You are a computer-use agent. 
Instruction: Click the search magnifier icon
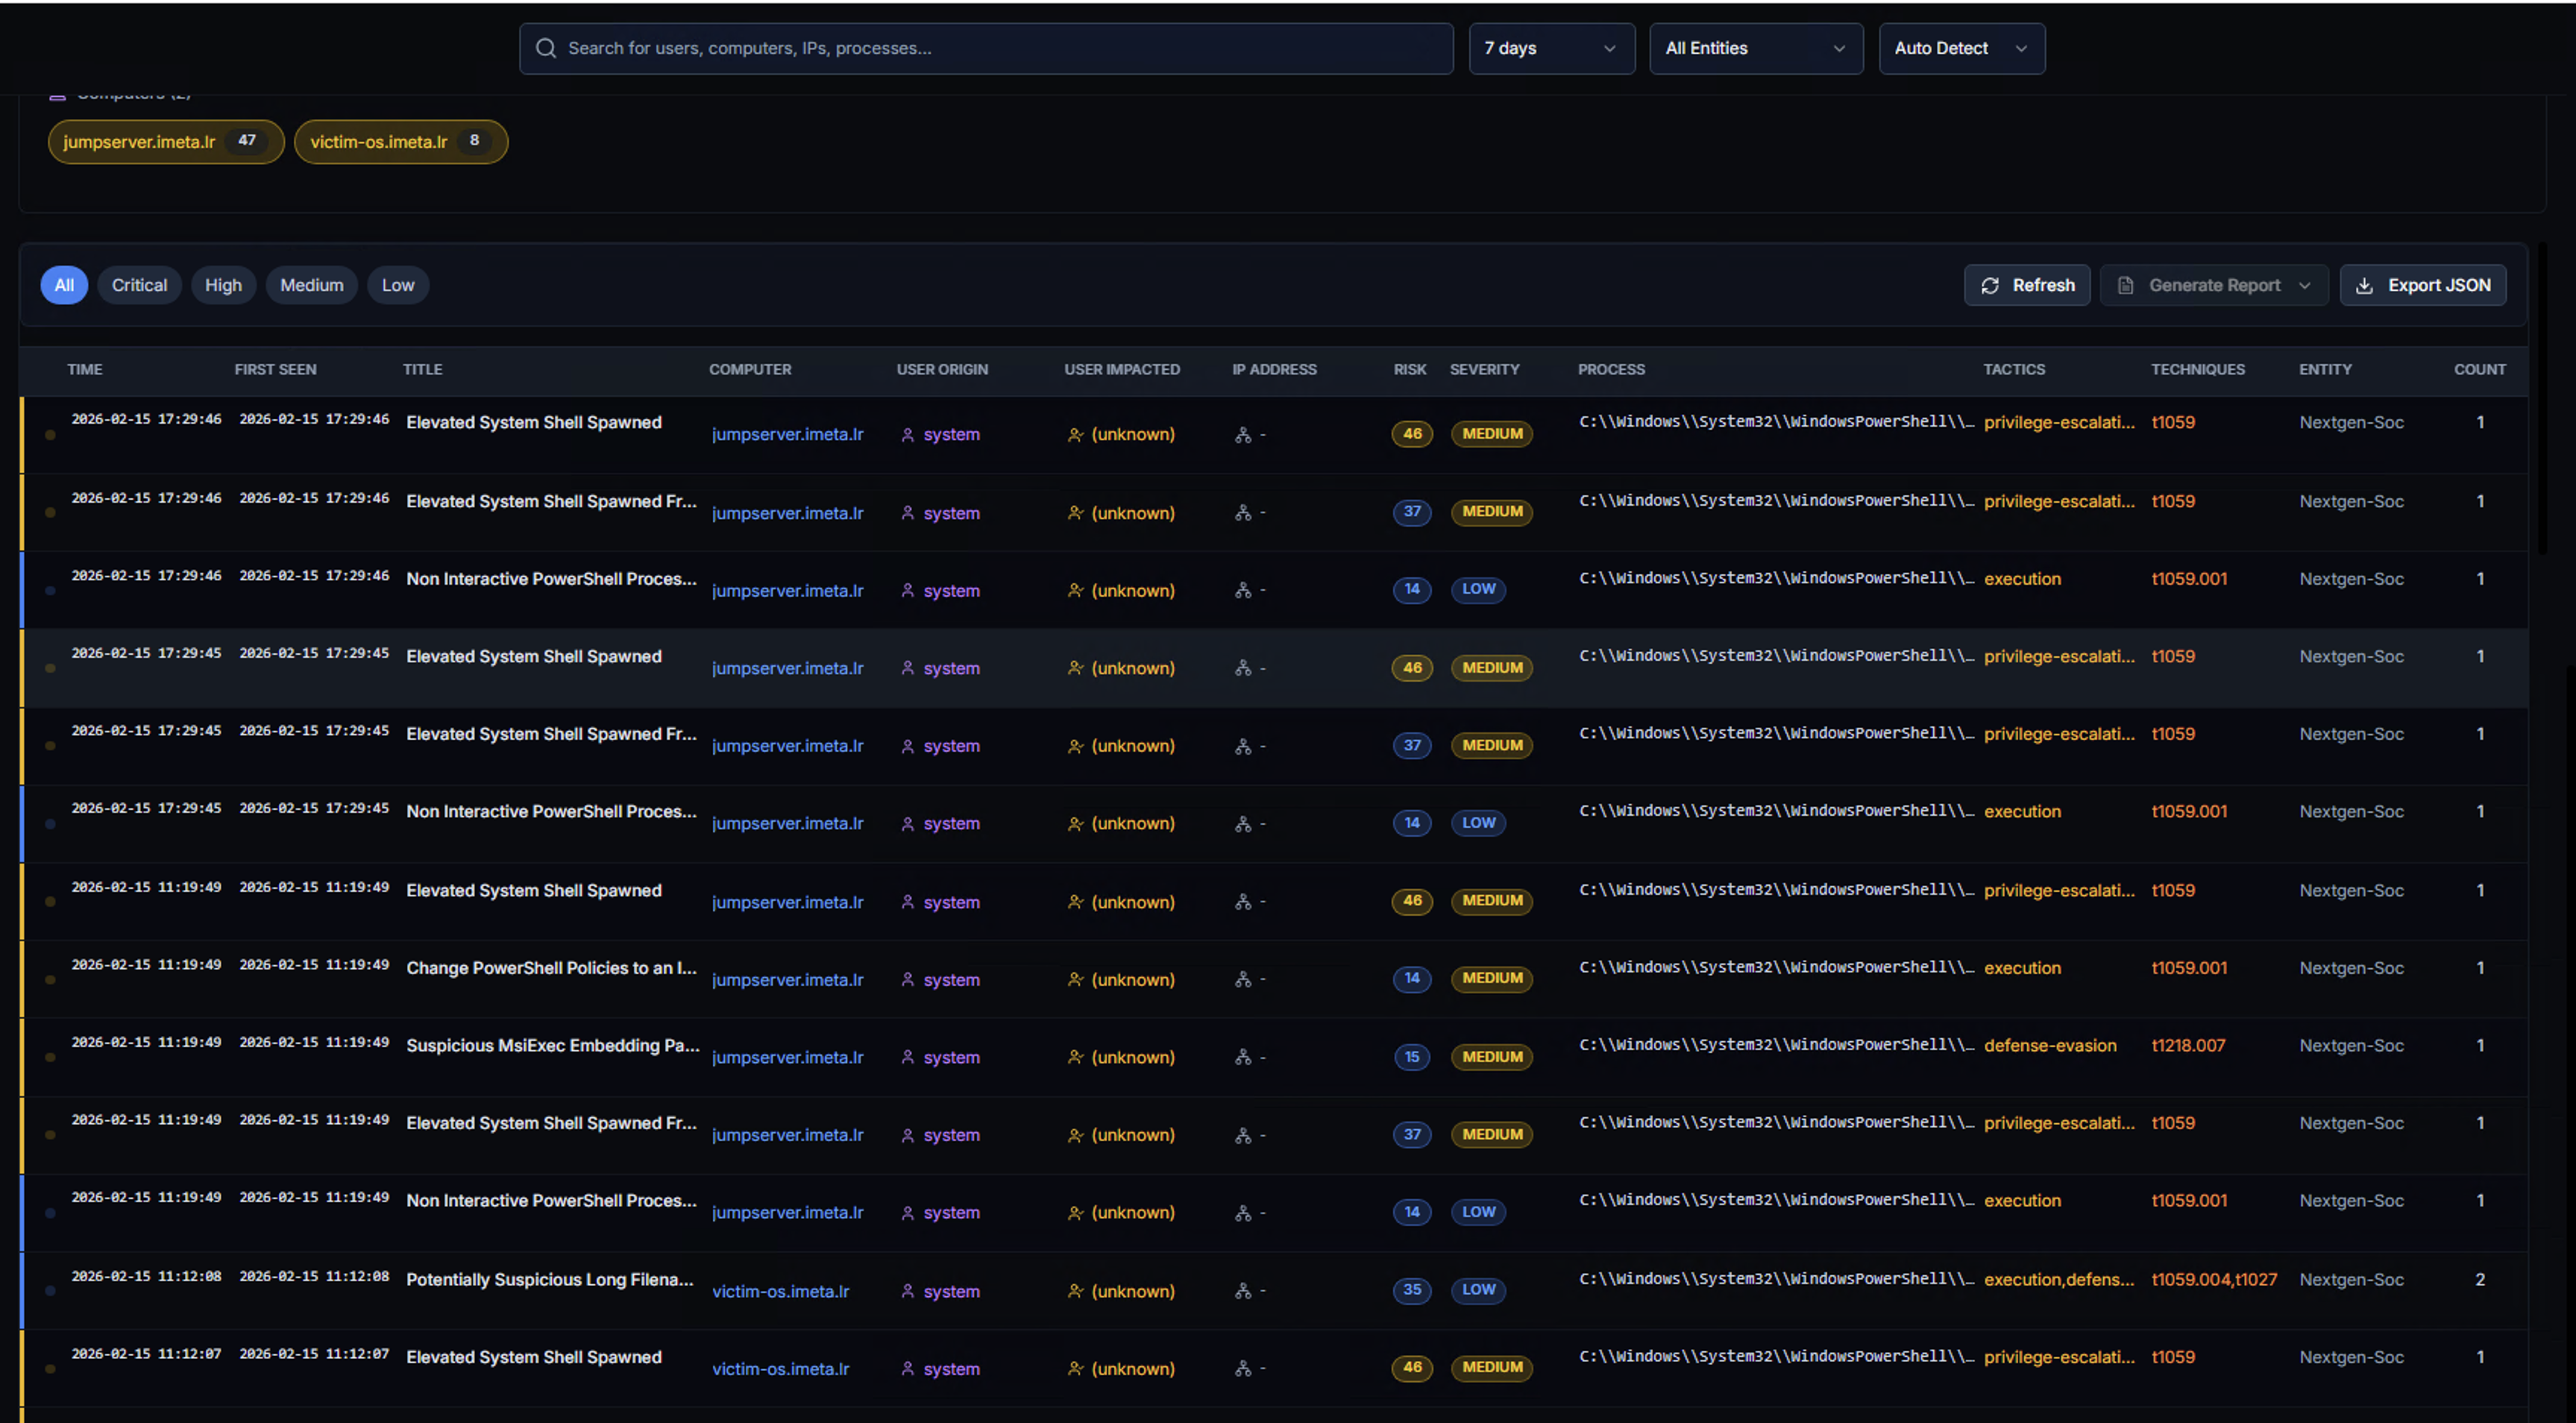pyautogui.click(x=545, y=48)
